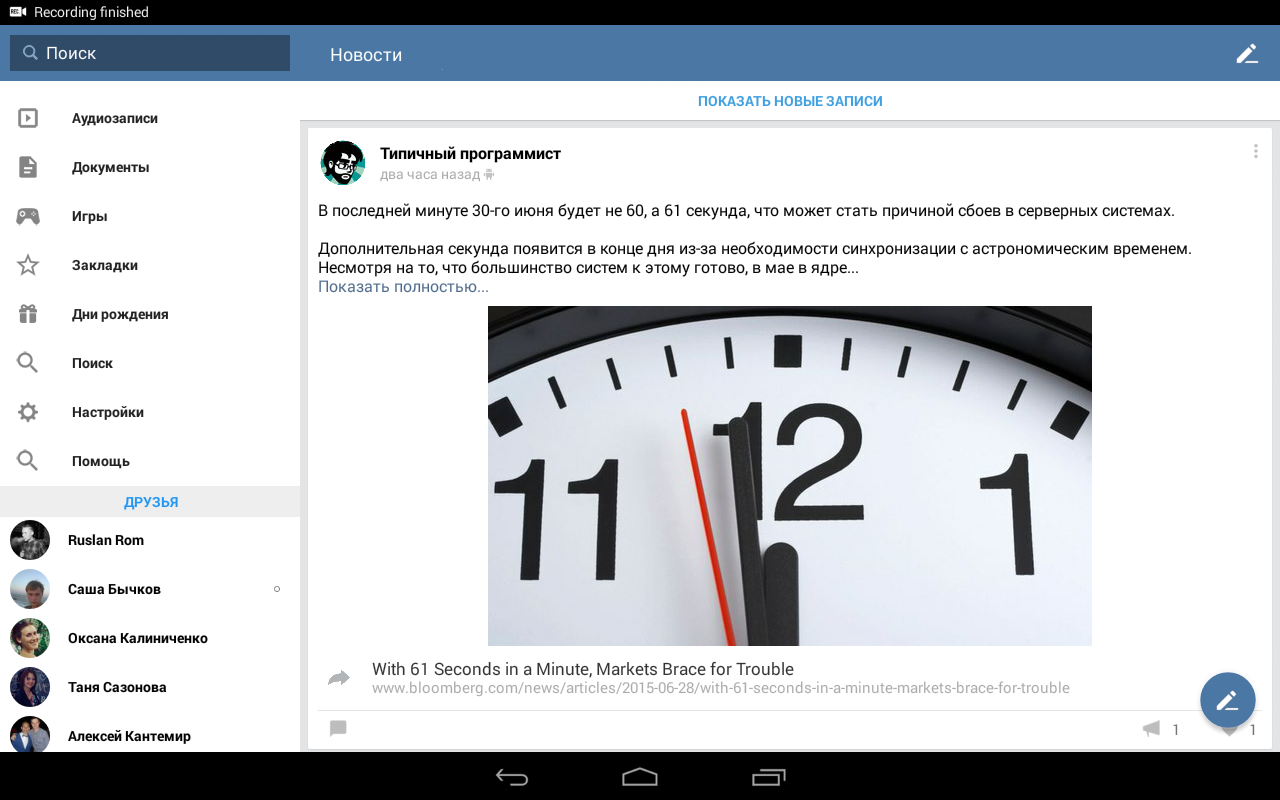Tap the comment icon under the post
The height and width of the screenshot is (800, 1280).
(x=338, y=729)
